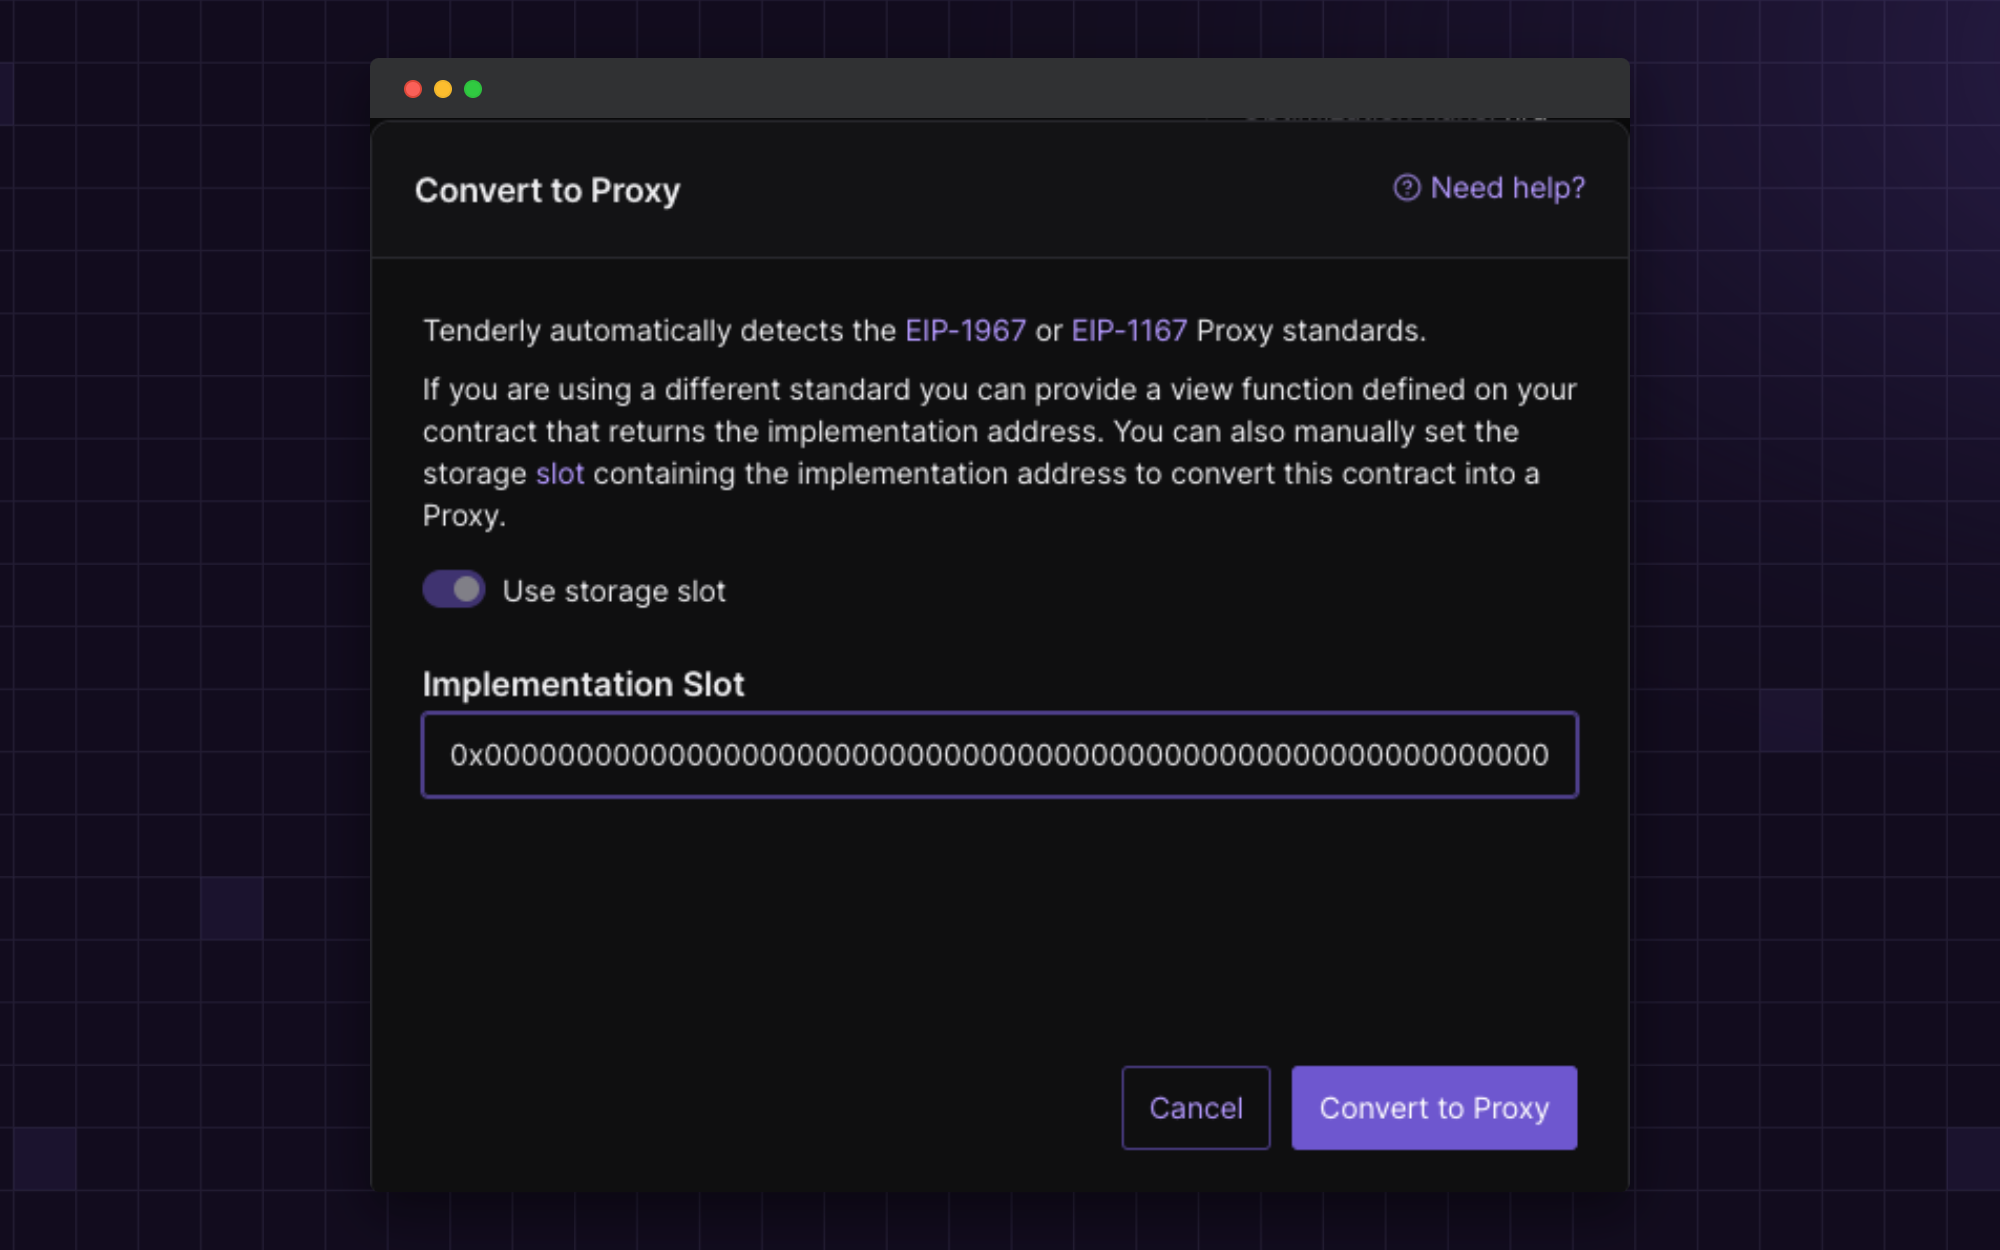Close the window with the red button
Viewport: 2000px width, 1250px height.
[x=413, y=89]
